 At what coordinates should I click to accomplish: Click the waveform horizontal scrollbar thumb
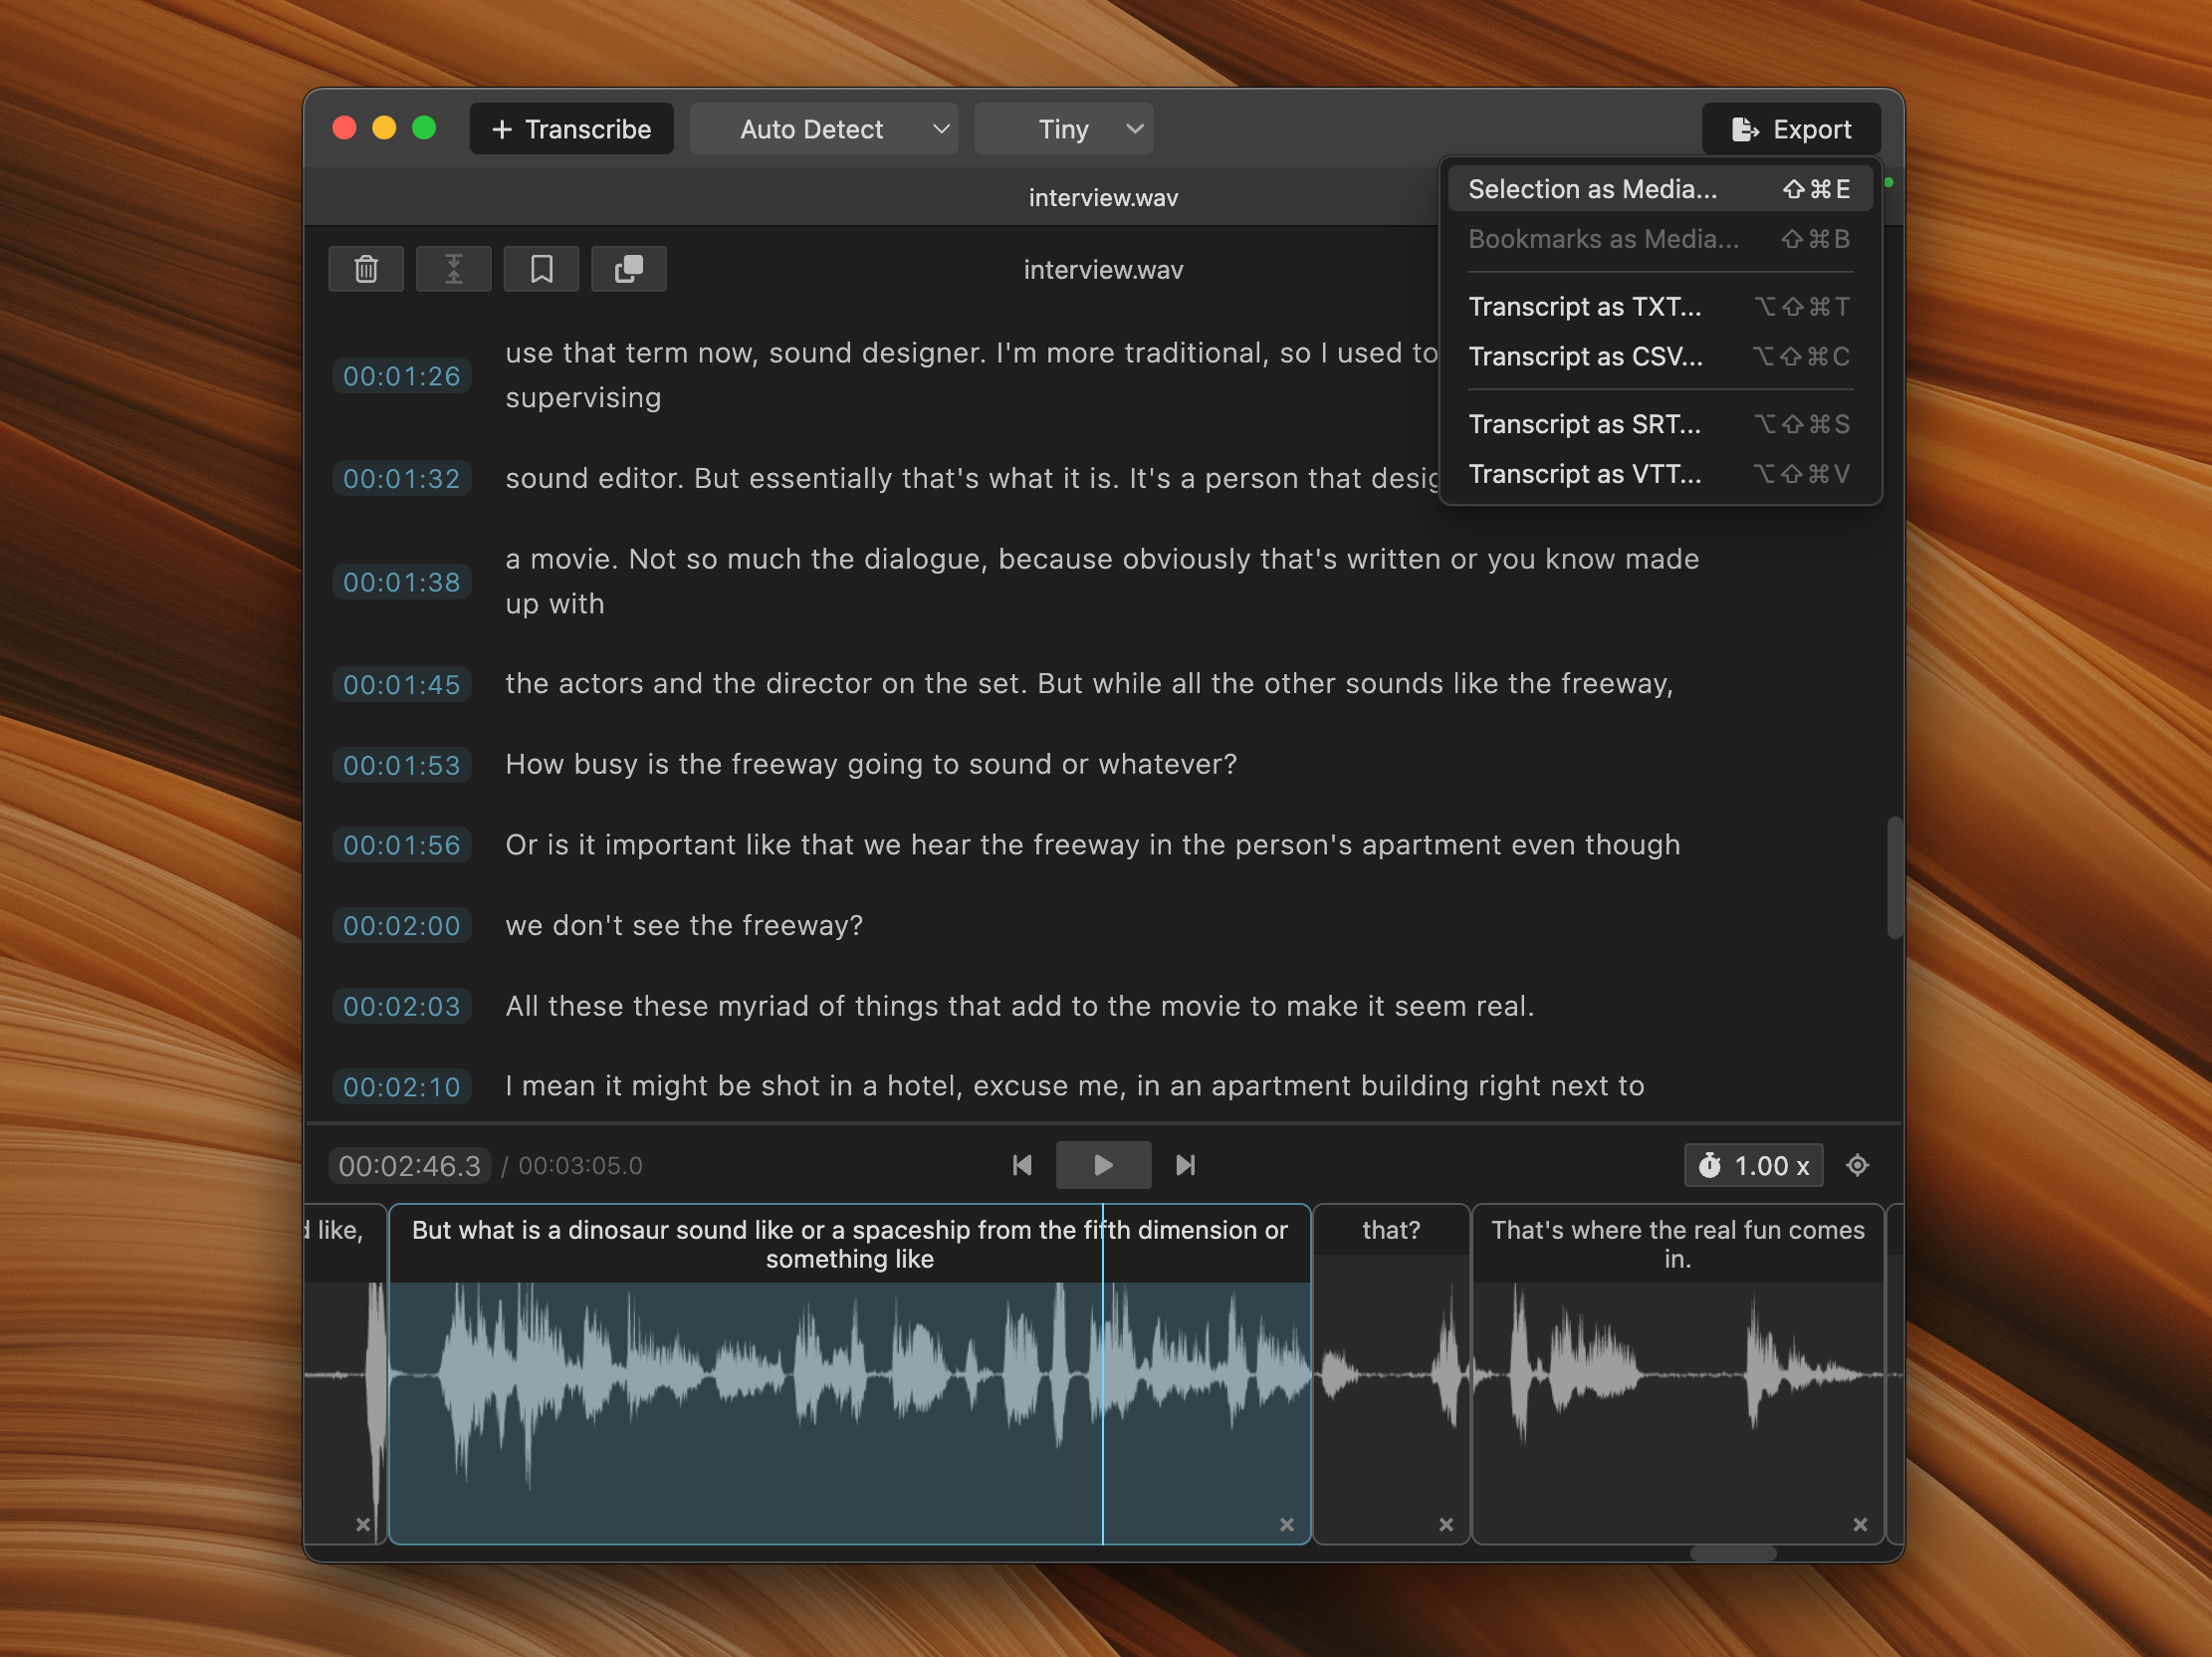(1733, 1553)
